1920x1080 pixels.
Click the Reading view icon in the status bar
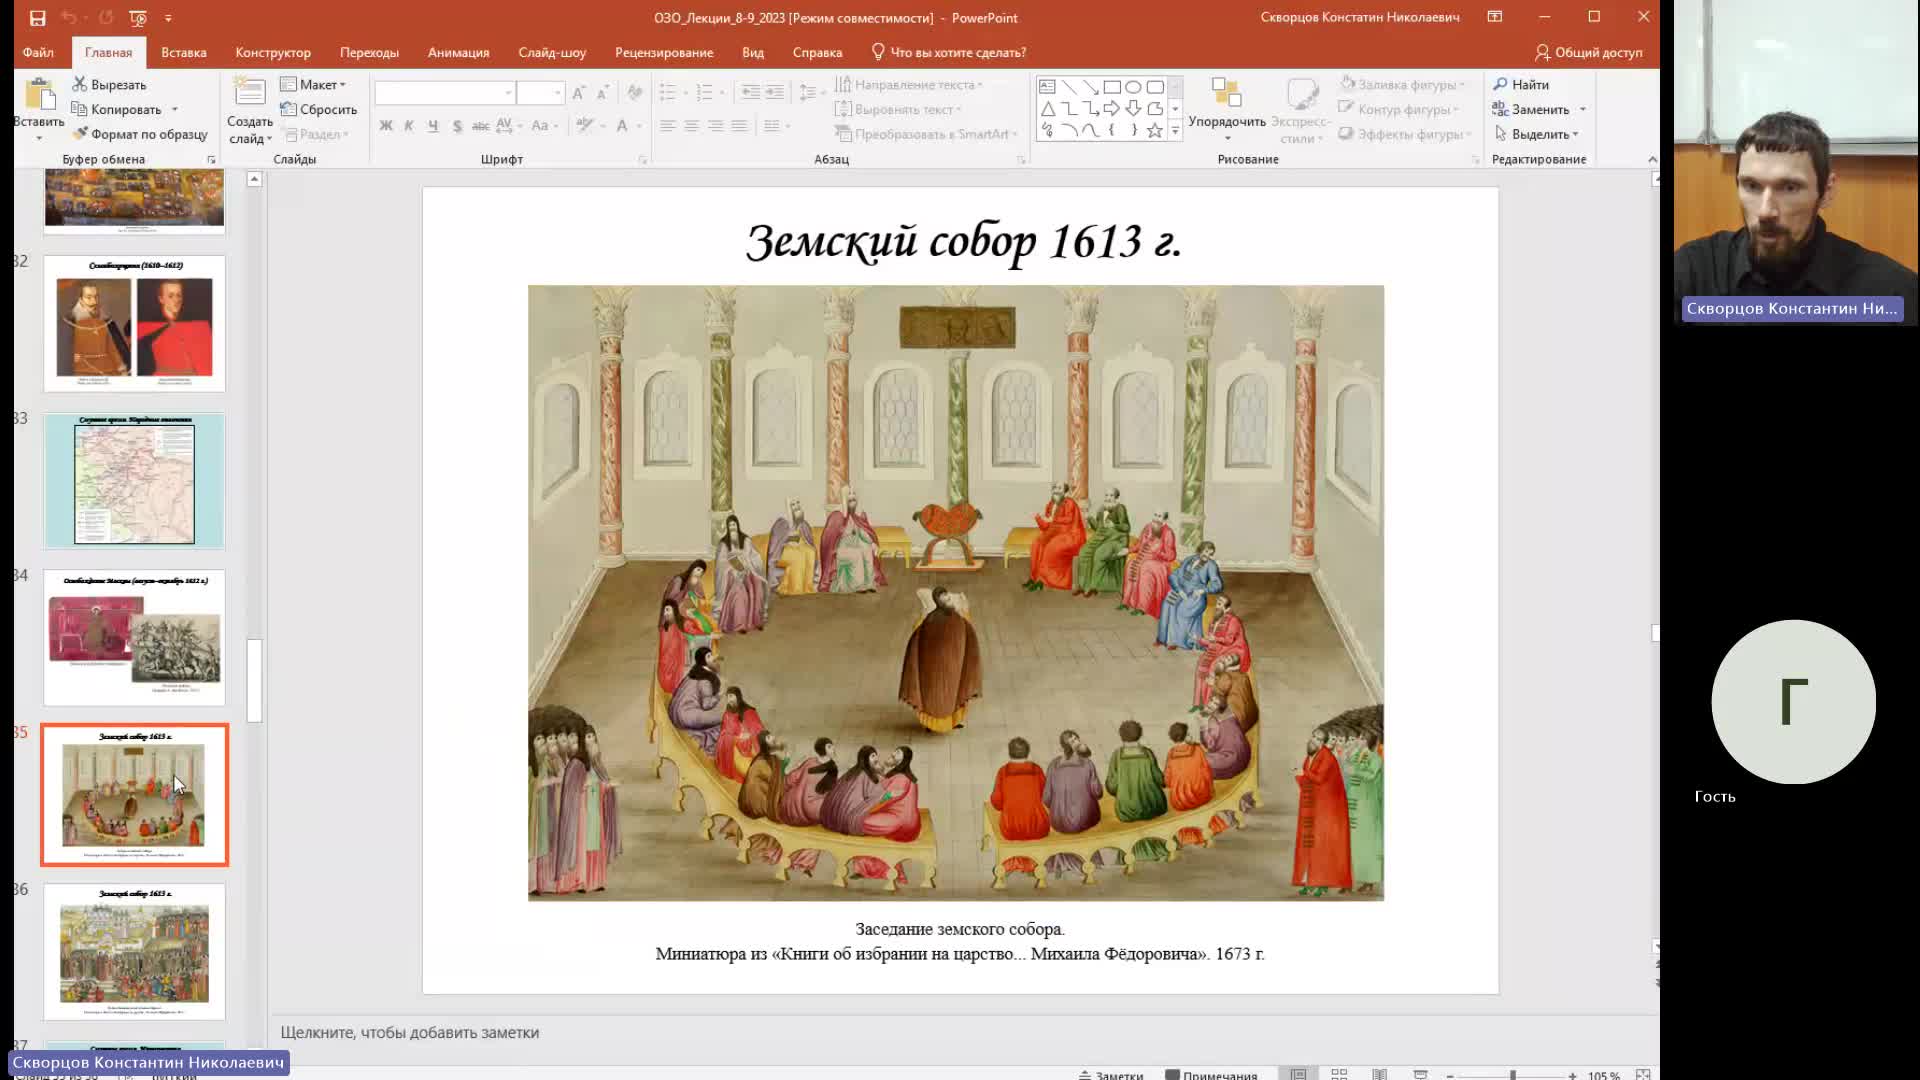[1379, 1074]
